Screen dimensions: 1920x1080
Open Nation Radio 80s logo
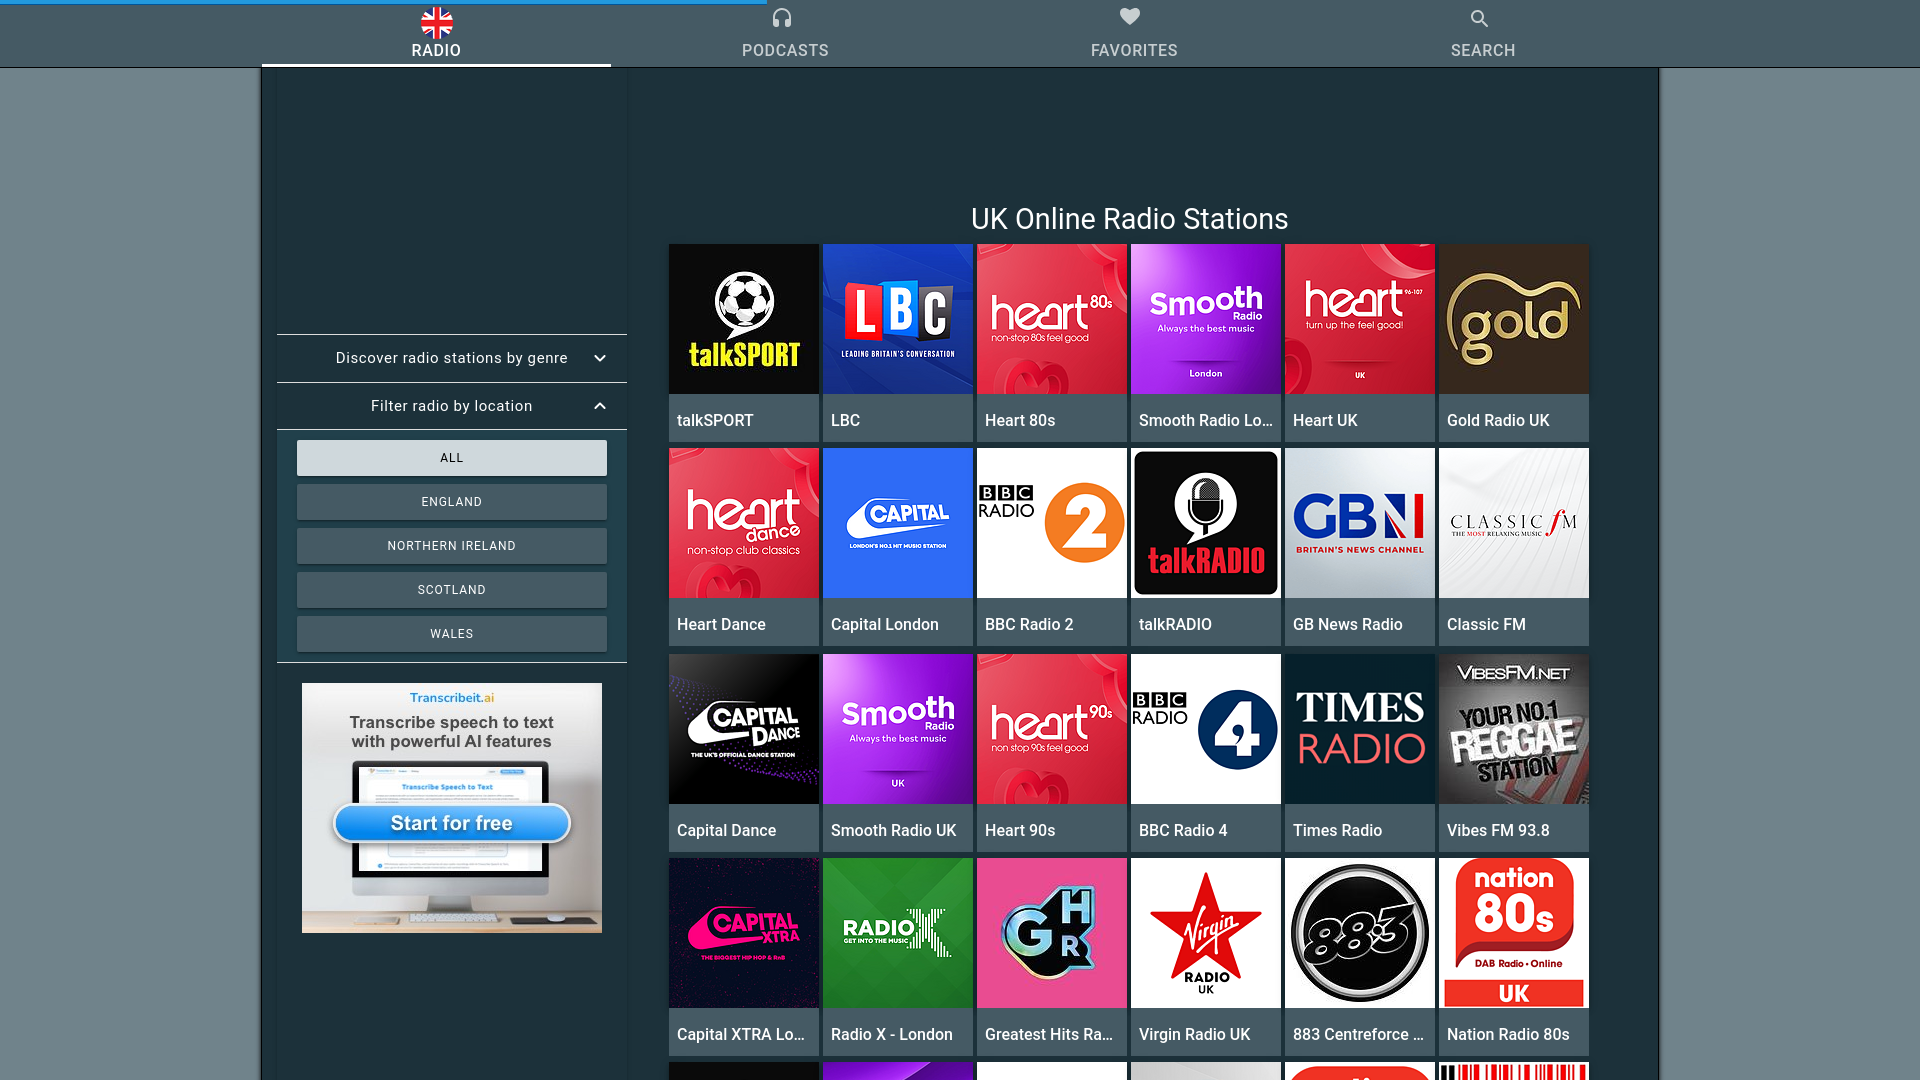coord(1514,933)
